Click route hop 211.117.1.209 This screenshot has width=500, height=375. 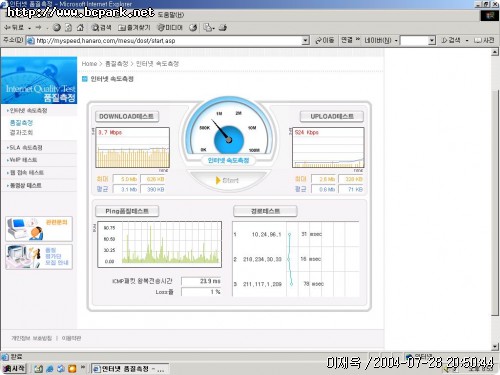tap(262, 284)
